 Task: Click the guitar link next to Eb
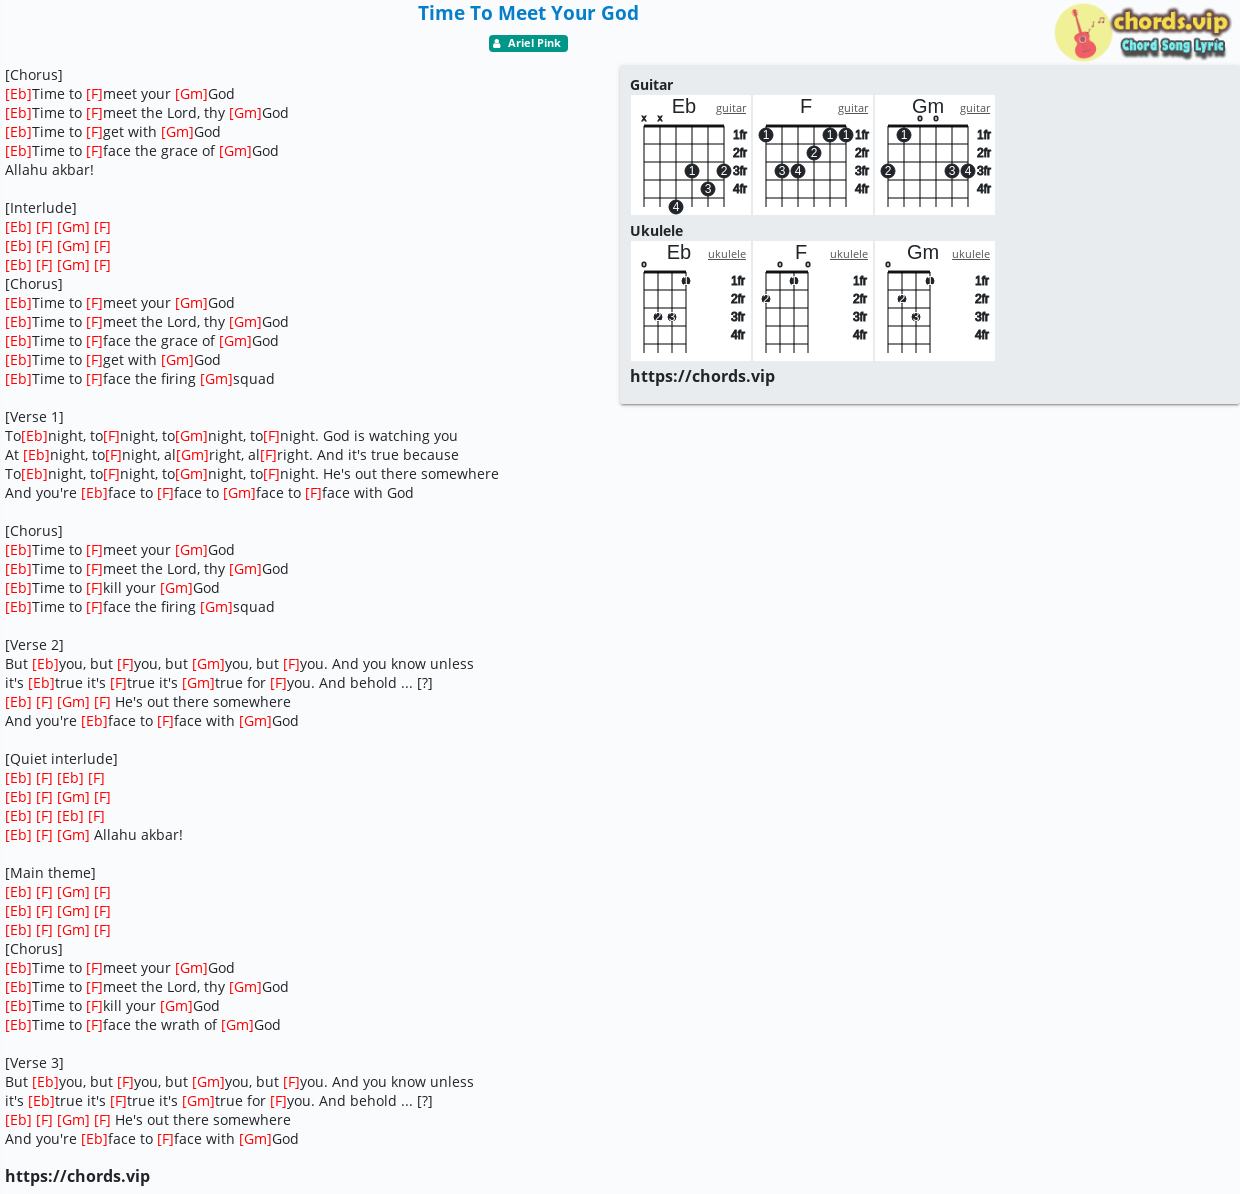[x=731, y=108]
